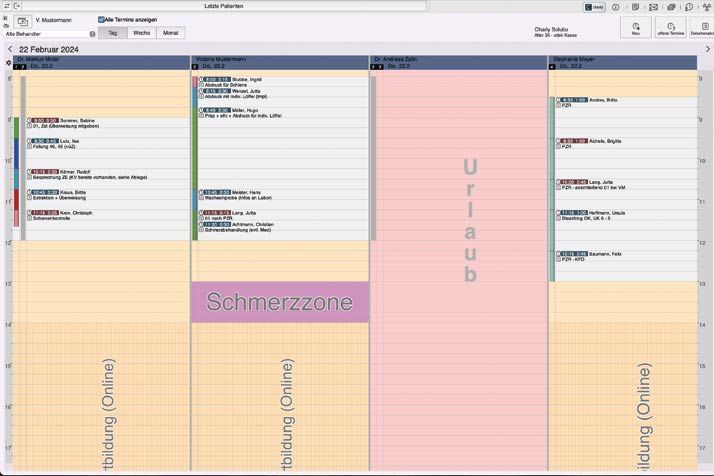Open the notes sticky icon in top bar
The image size is (714, 476).
[635, 7]
